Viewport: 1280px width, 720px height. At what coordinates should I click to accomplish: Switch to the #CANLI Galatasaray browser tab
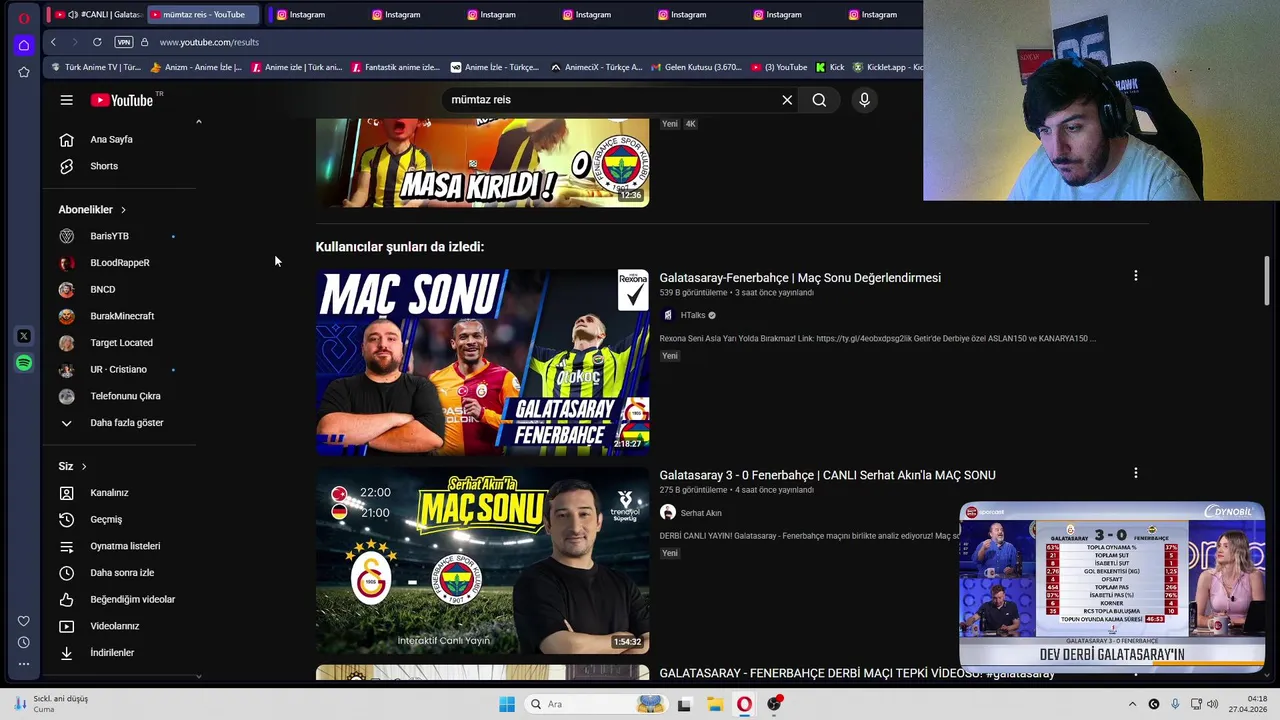98,15
